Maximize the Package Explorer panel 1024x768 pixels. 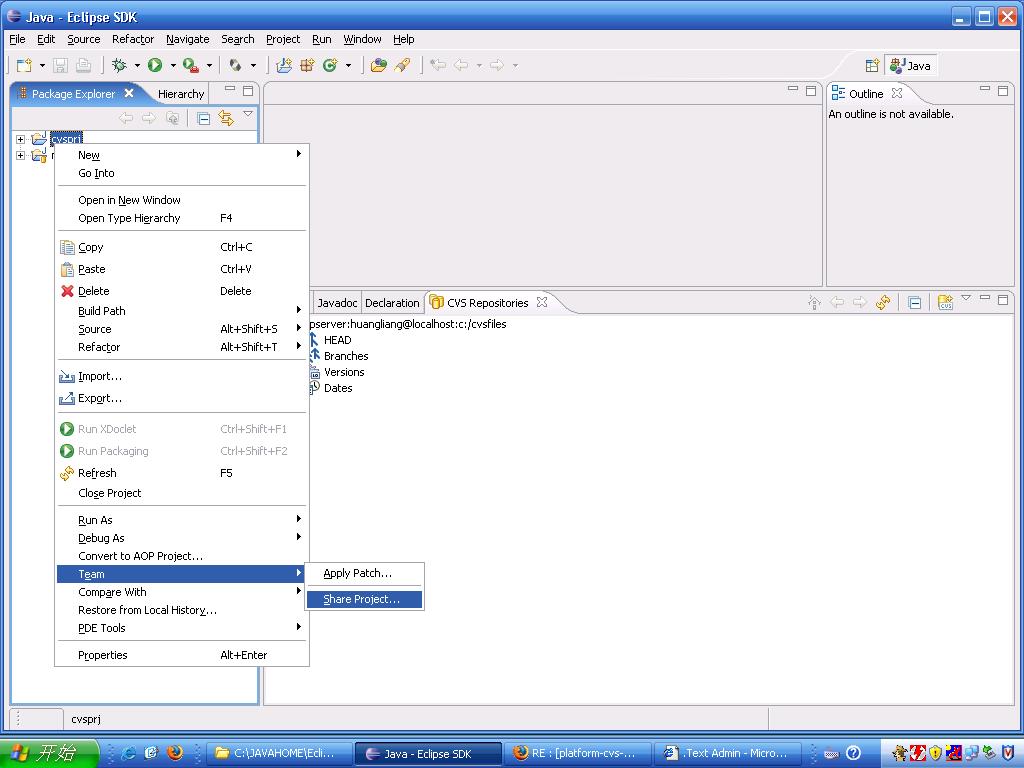coord(248,91)
